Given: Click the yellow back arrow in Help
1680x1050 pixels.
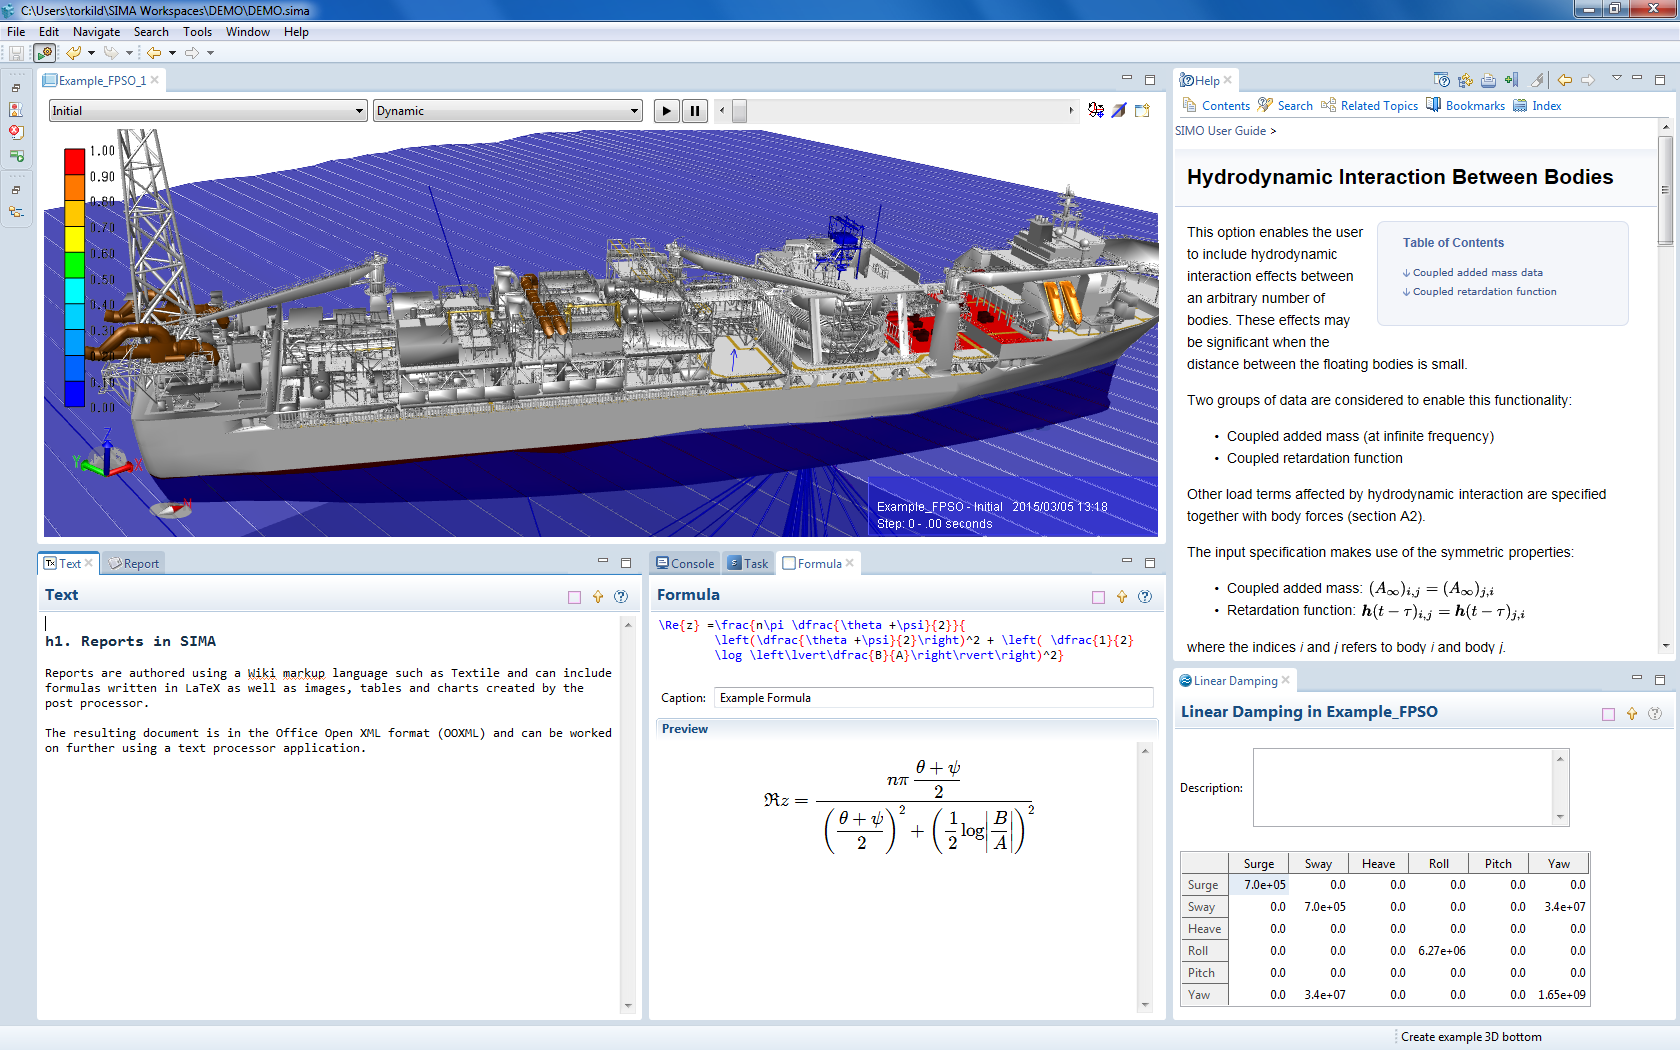Looking at the screenshot, I should [1564, 80].
